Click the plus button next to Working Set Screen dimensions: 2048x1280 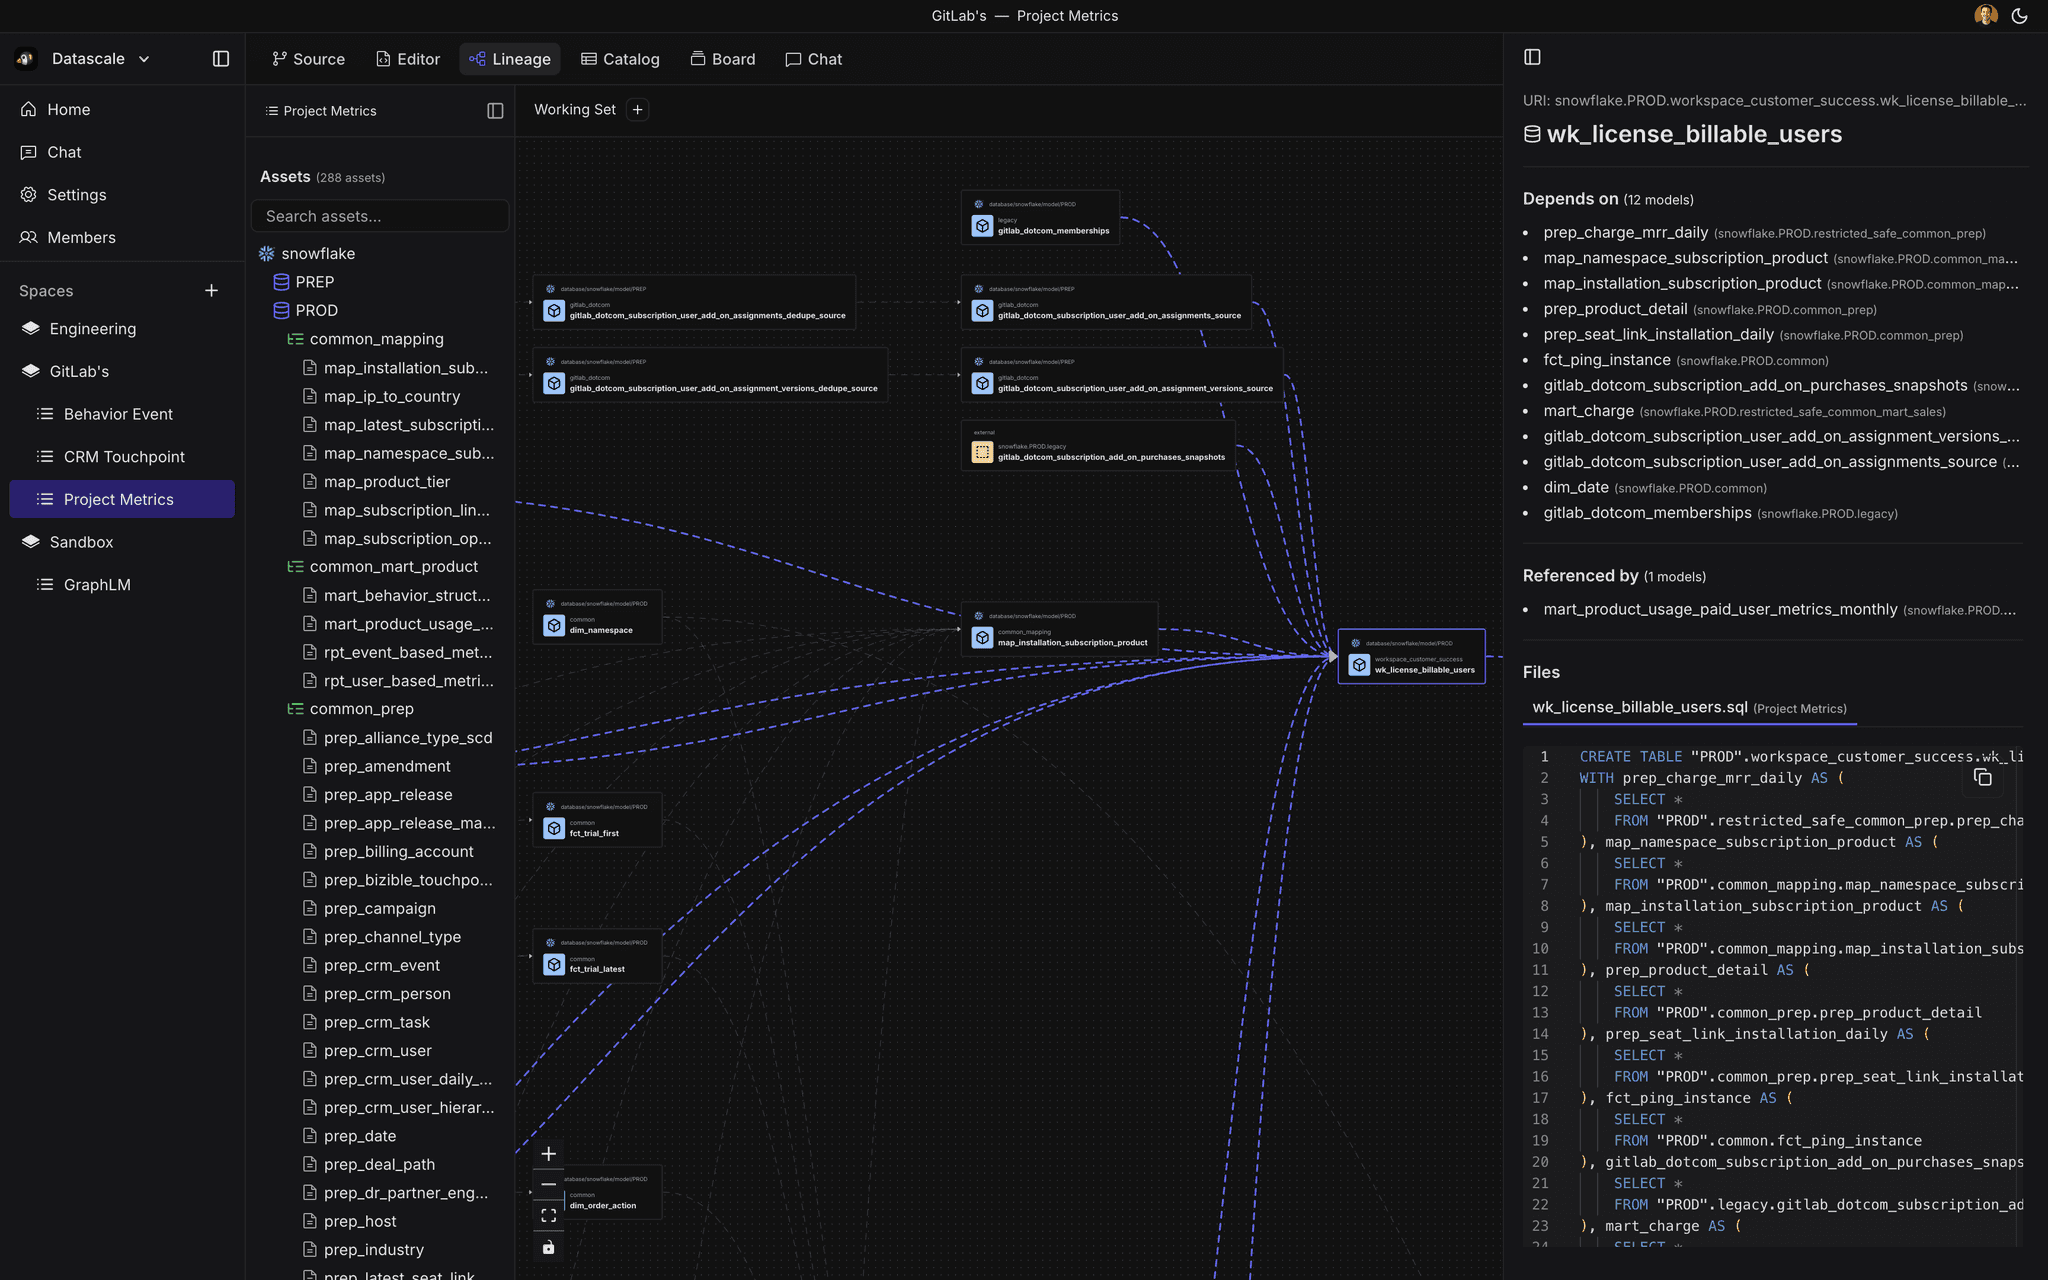(x=637, y=109)
